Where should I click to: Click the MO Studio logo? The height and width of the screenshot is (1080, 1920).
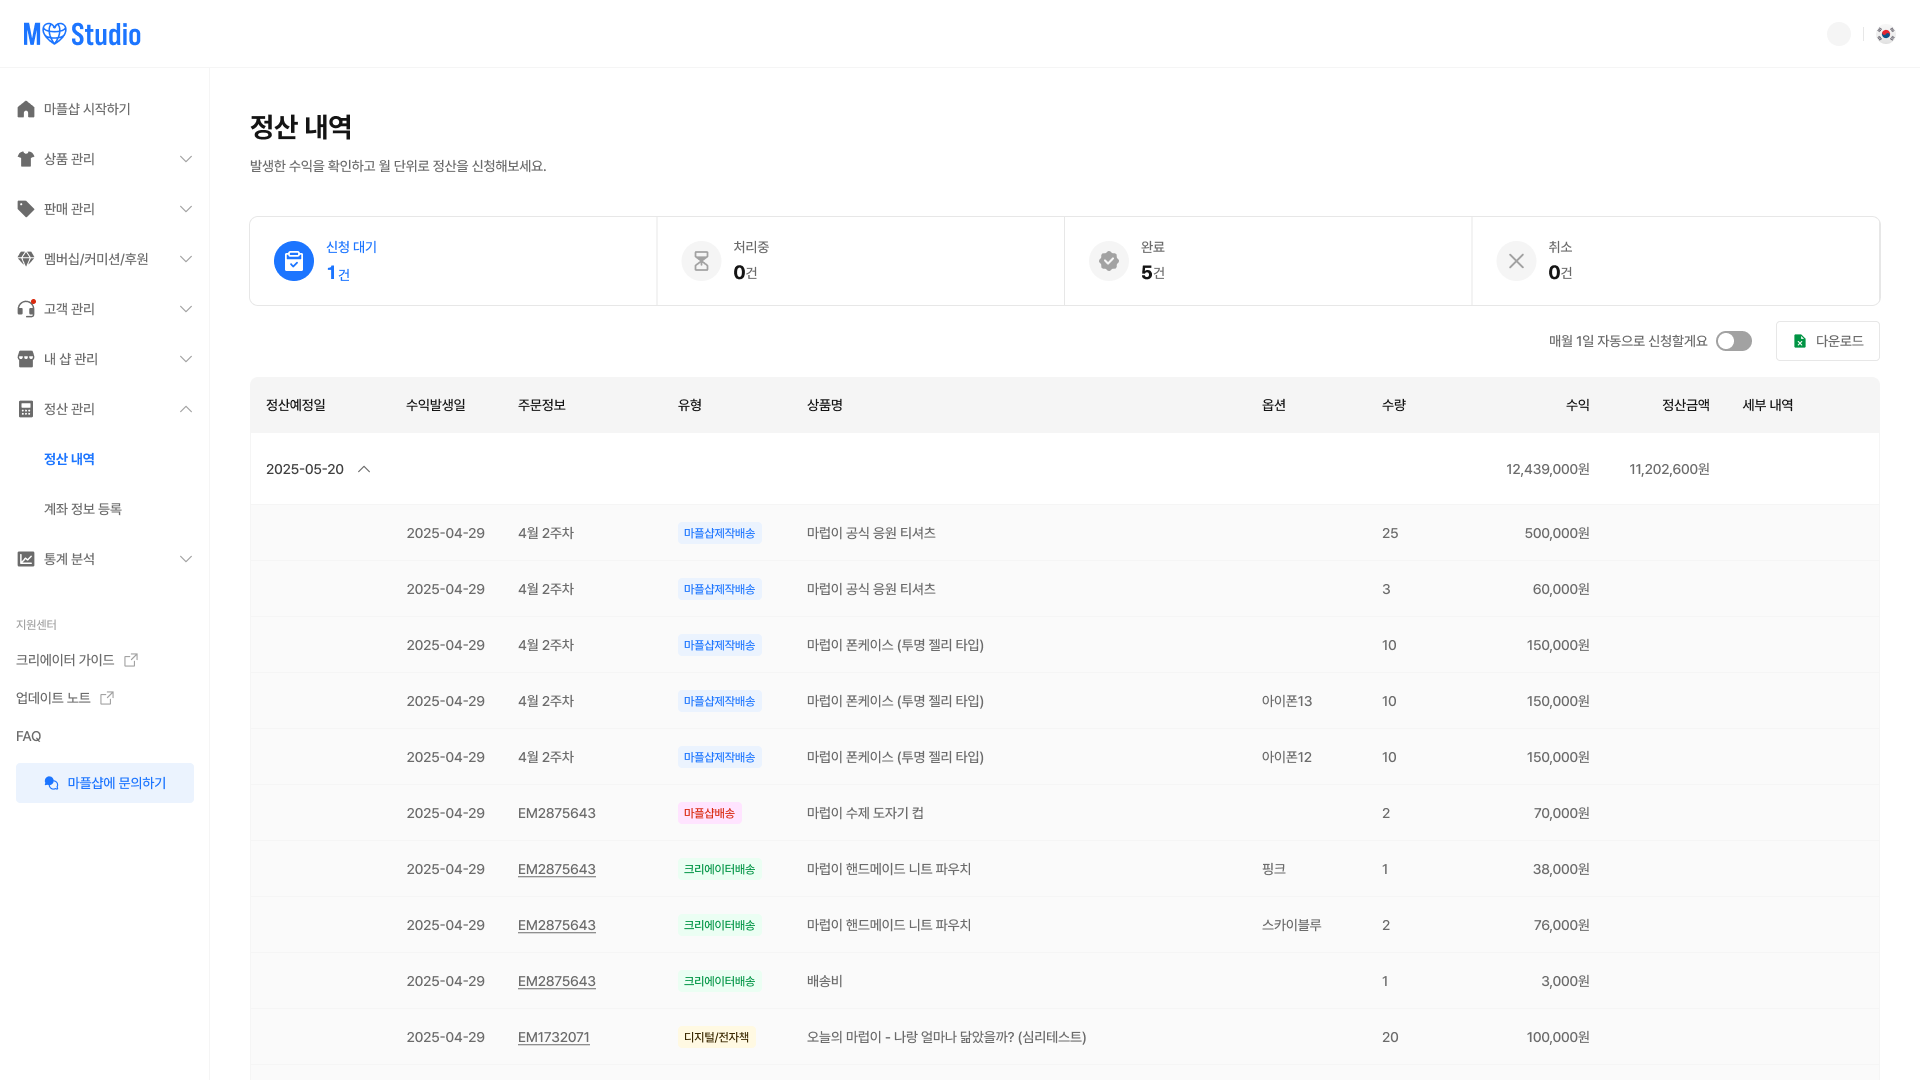82,34
